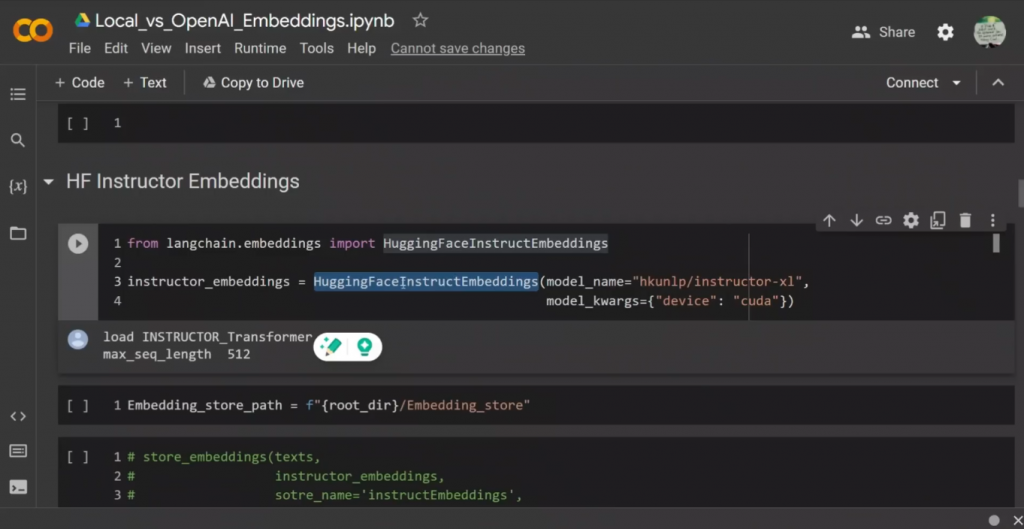
Task: Run the HuggingFaceInstructEmbeddings cell
Action: pyautogui.click(x=78, y=243)
